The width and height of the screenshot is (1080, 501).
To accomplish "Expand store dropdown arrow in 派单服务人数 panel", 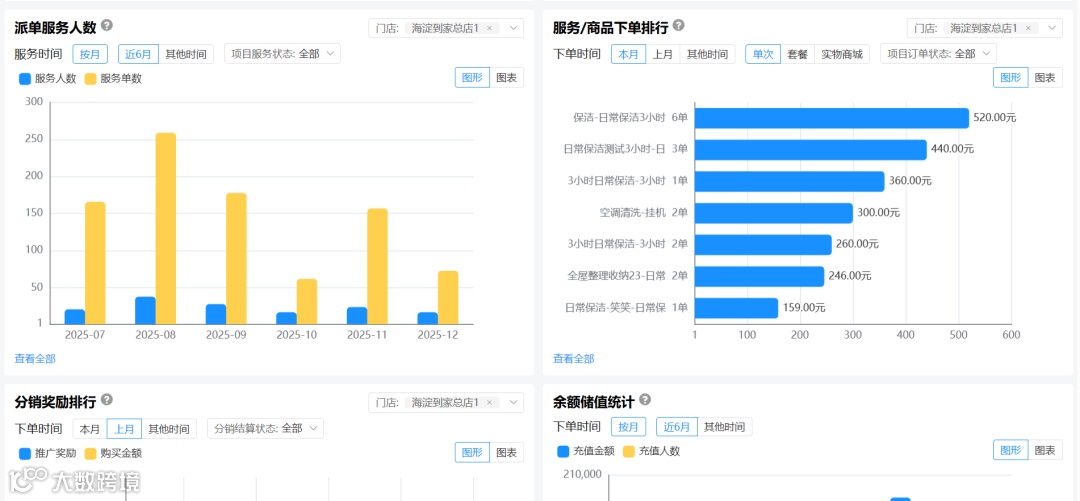I will tap(512, 28).
